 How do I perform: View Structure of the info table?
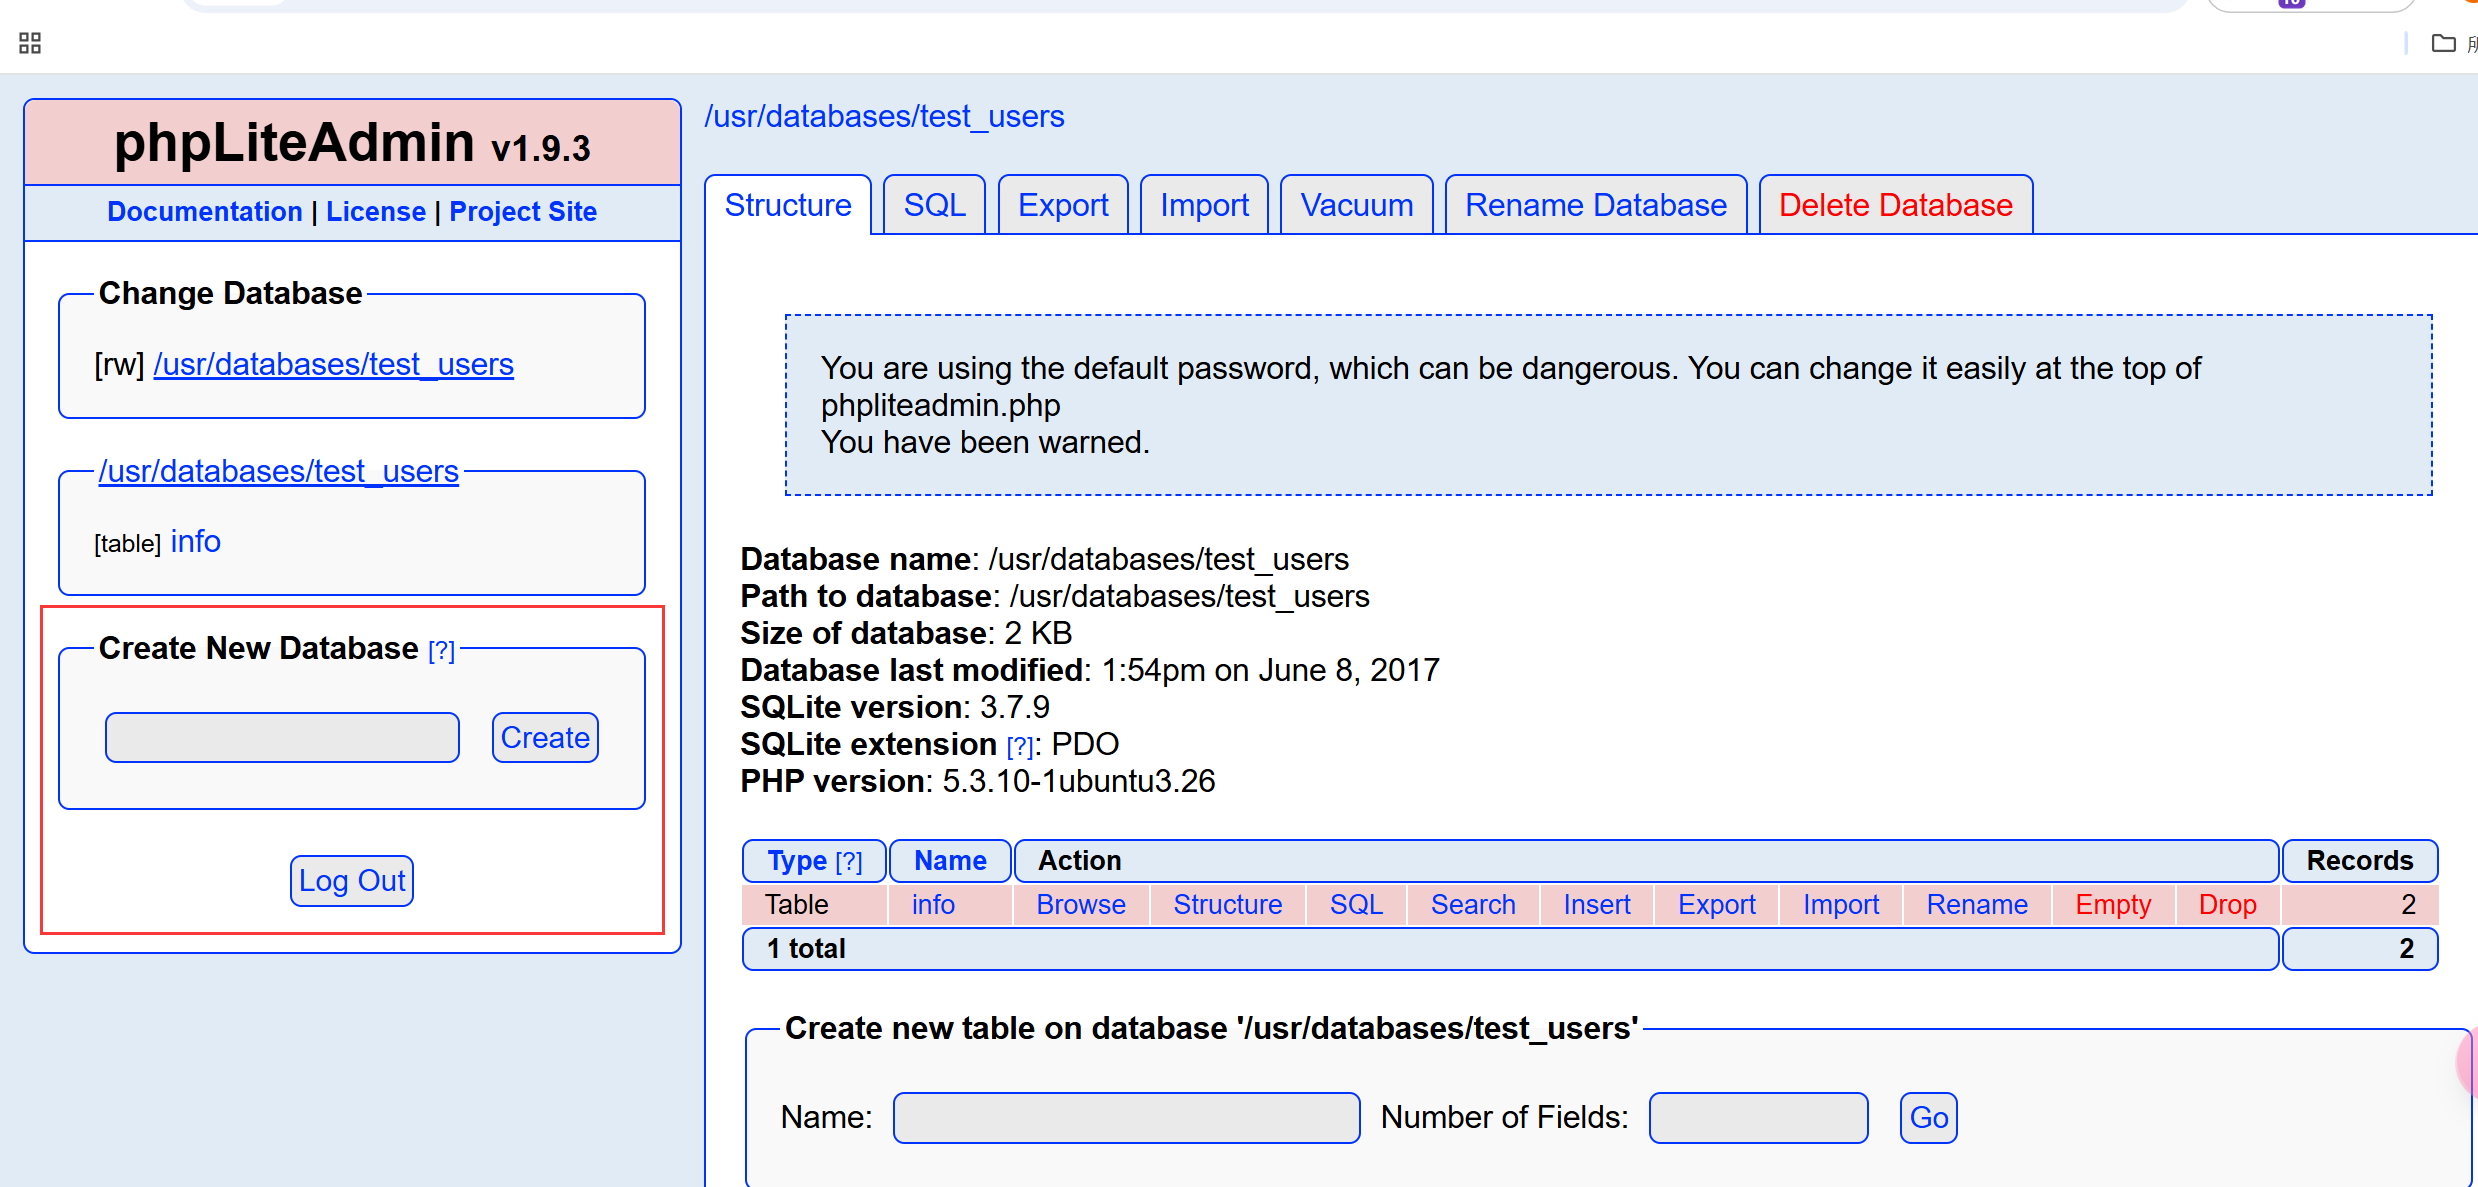pos(1228,905)
